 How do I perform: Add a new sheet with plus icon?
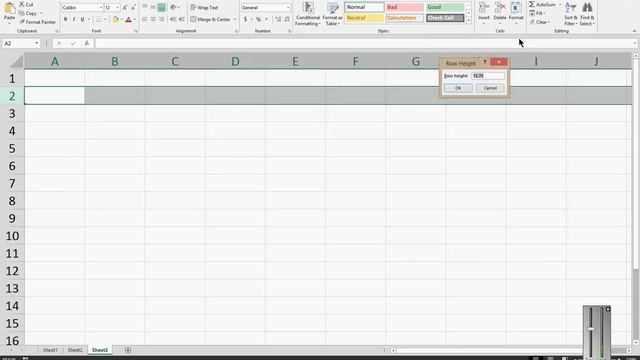(128, 350)
